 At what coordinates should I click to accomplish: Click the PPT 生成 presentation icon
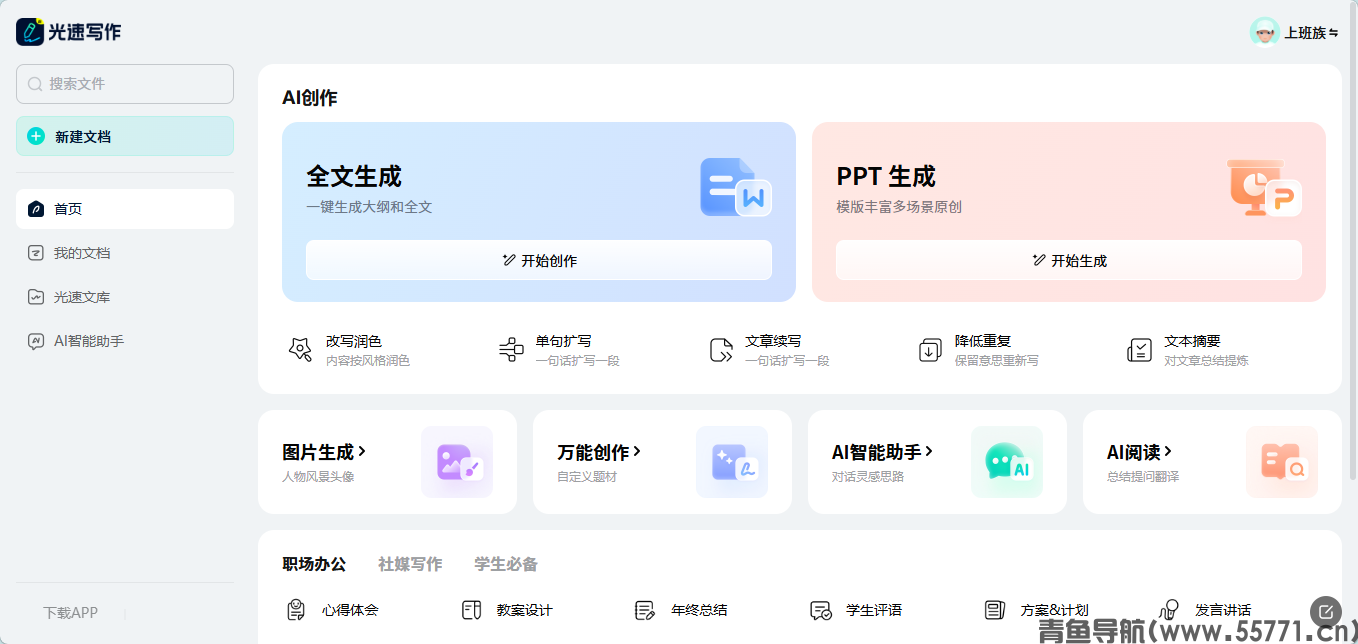[1265, 187]
